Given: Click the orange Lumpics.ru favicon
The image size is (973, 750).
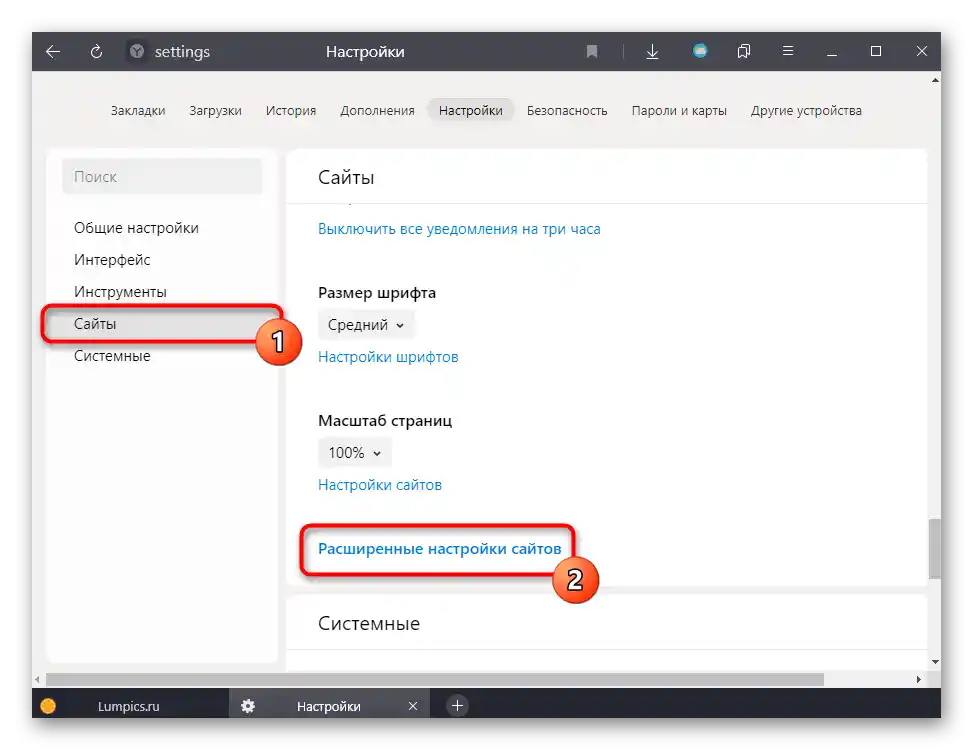Looking at the screenshot, I should click(x=48, y=706).
